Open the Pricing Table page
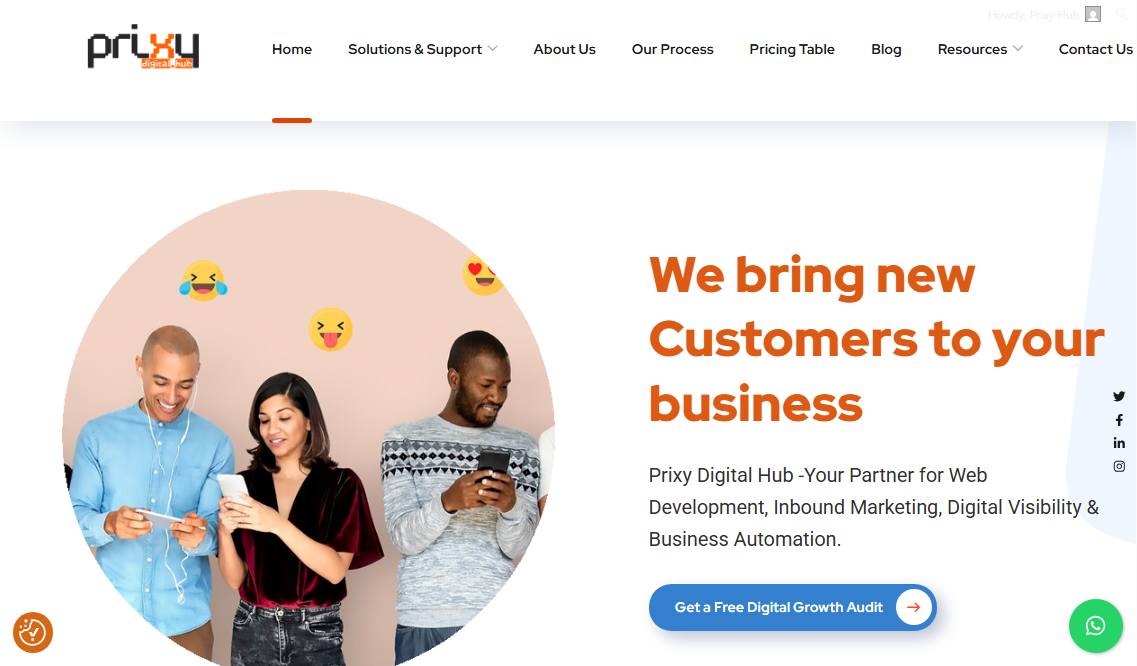This screenshot has height=666, width=1137. [x=792, y=49]
